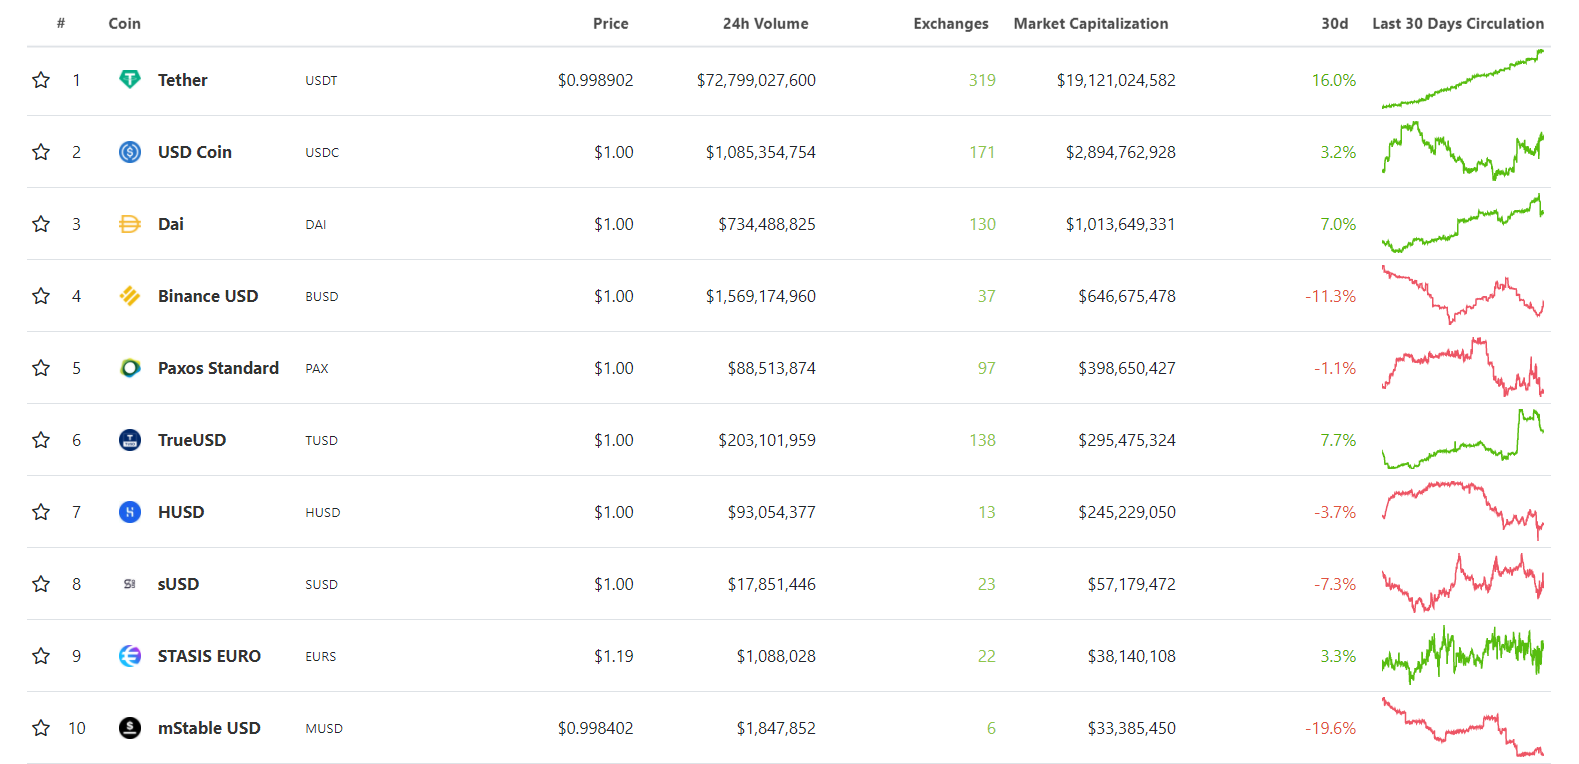Screen dimensions: 1579x764
Task: Click the Exchanges column header
Action: 950,24
